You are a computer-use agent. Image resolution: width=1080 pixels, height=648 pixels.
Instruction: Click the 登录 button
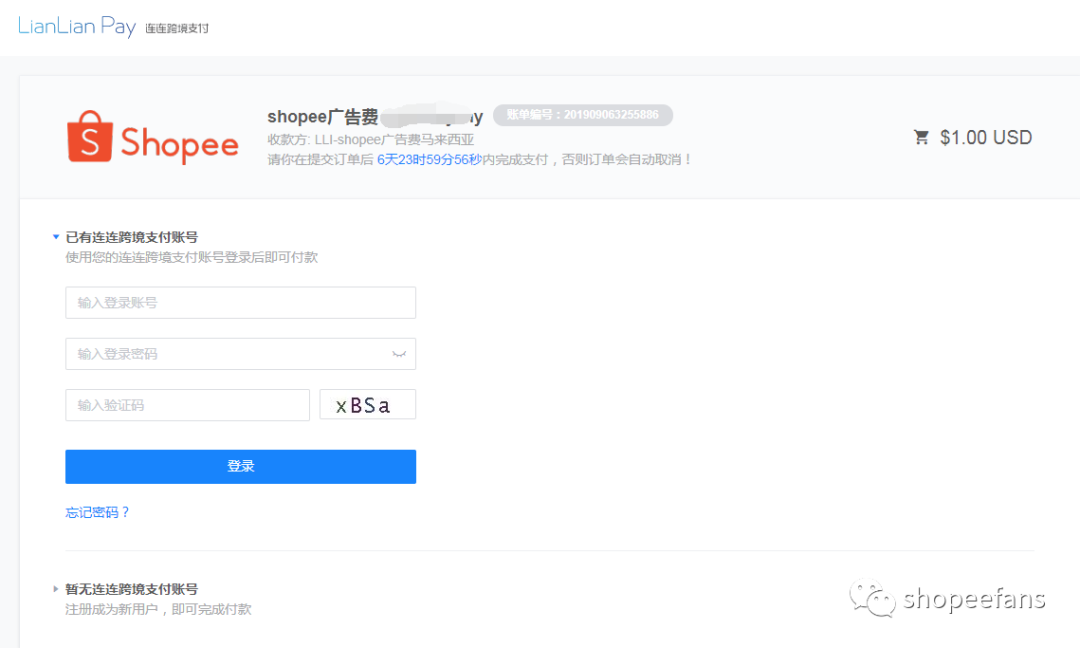(x=240, y=466)
